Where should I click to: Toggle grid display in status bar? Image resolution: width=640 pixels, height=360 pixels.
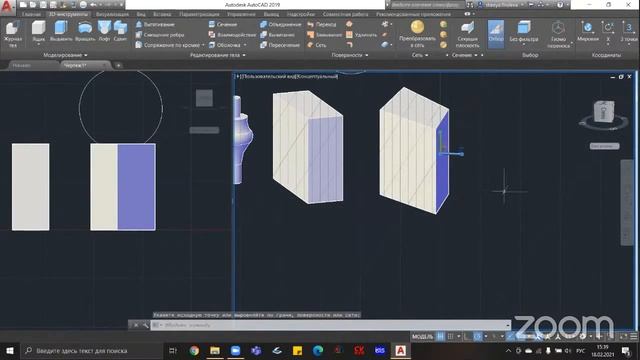[440, 337]
